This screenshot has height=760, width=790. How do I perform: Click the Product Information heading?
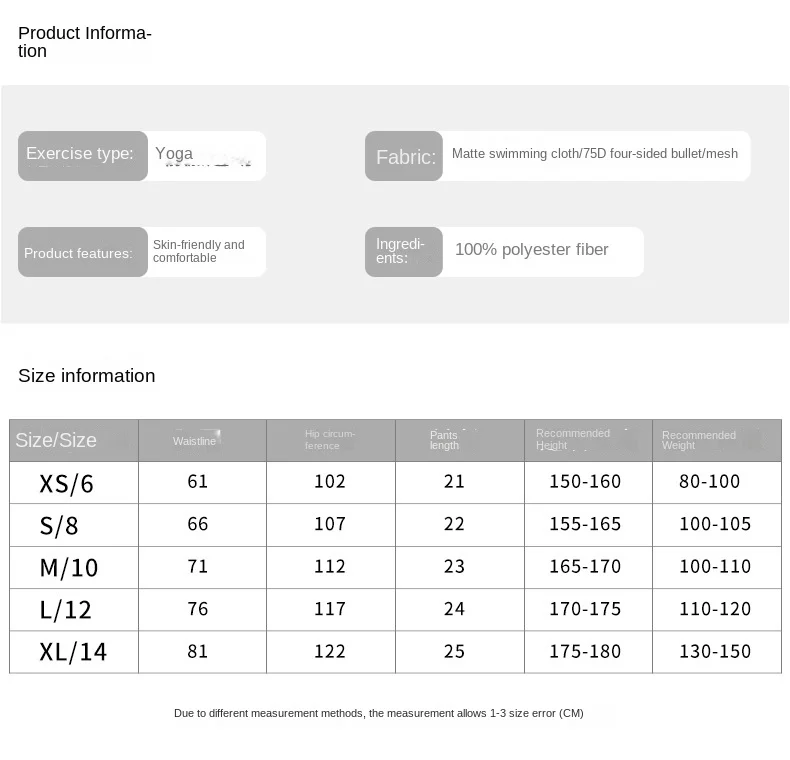pyautogui.click(x=84, y=42)
